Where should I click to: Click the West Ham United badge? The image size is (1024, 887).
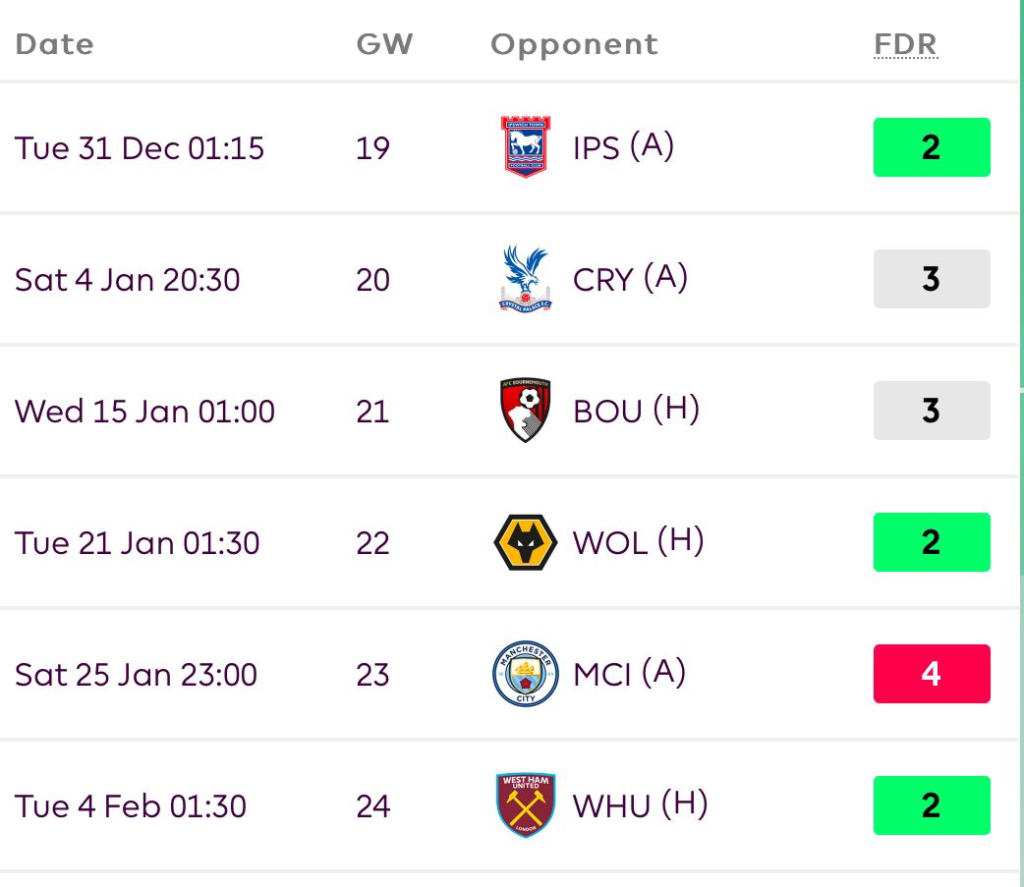[x=525, y=805]
